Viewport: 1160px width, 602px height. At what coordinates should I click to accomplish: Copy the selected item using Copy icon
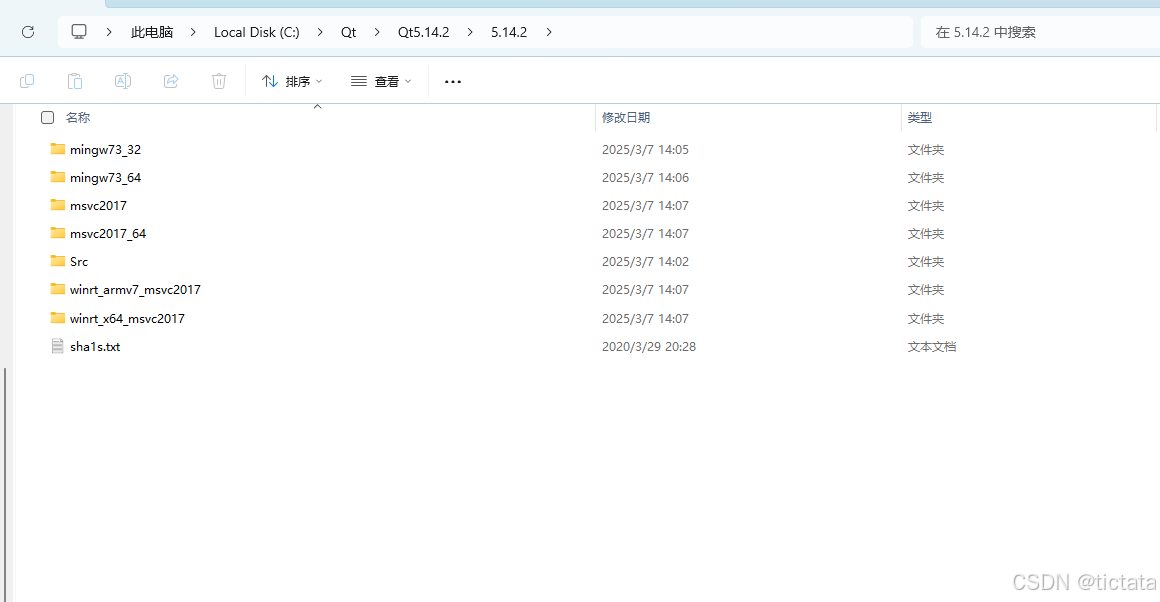click(27, 81)
